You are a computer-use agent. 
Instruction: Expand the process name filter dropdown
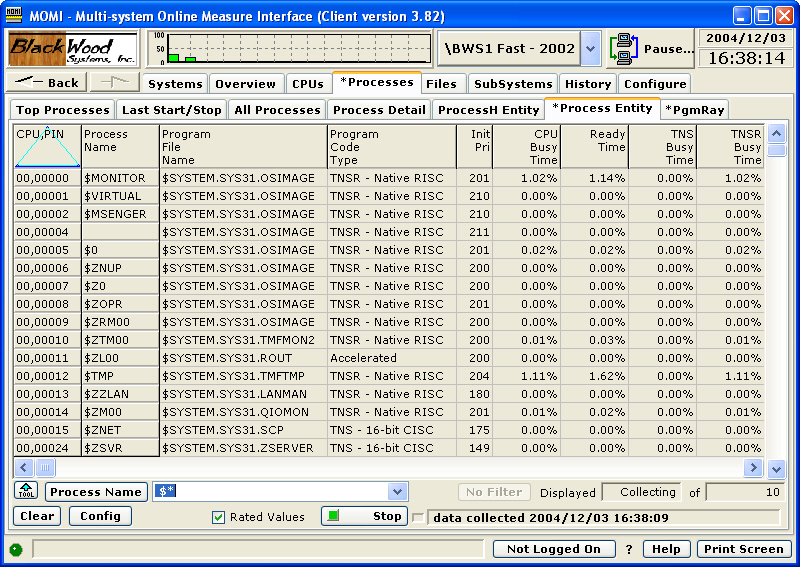397,492
